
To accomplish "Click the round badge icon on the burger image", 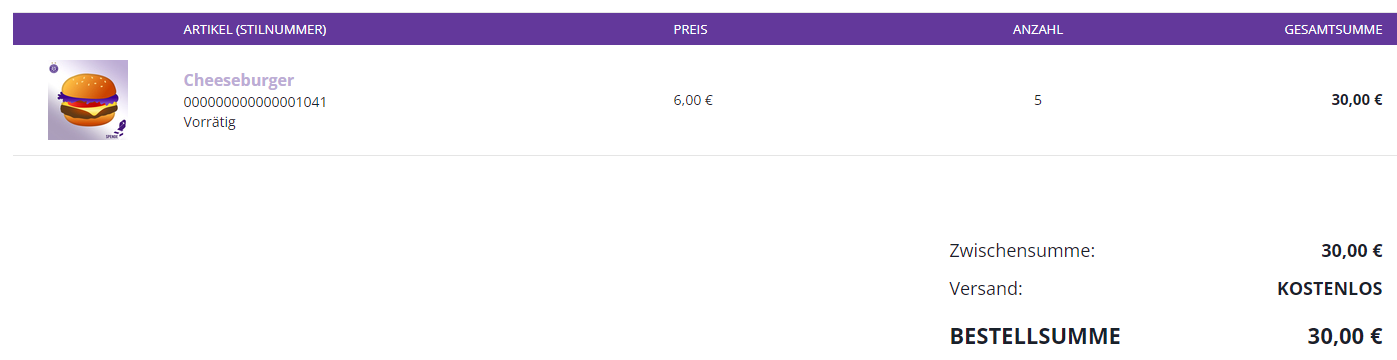I will (x=53, y=68).
